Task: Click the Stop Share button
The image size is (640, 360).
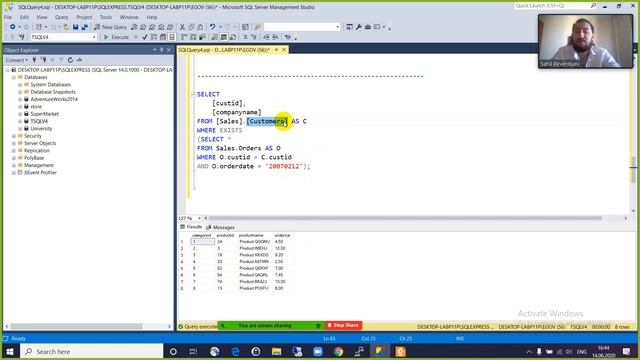Action: click(x=343, y=325)
